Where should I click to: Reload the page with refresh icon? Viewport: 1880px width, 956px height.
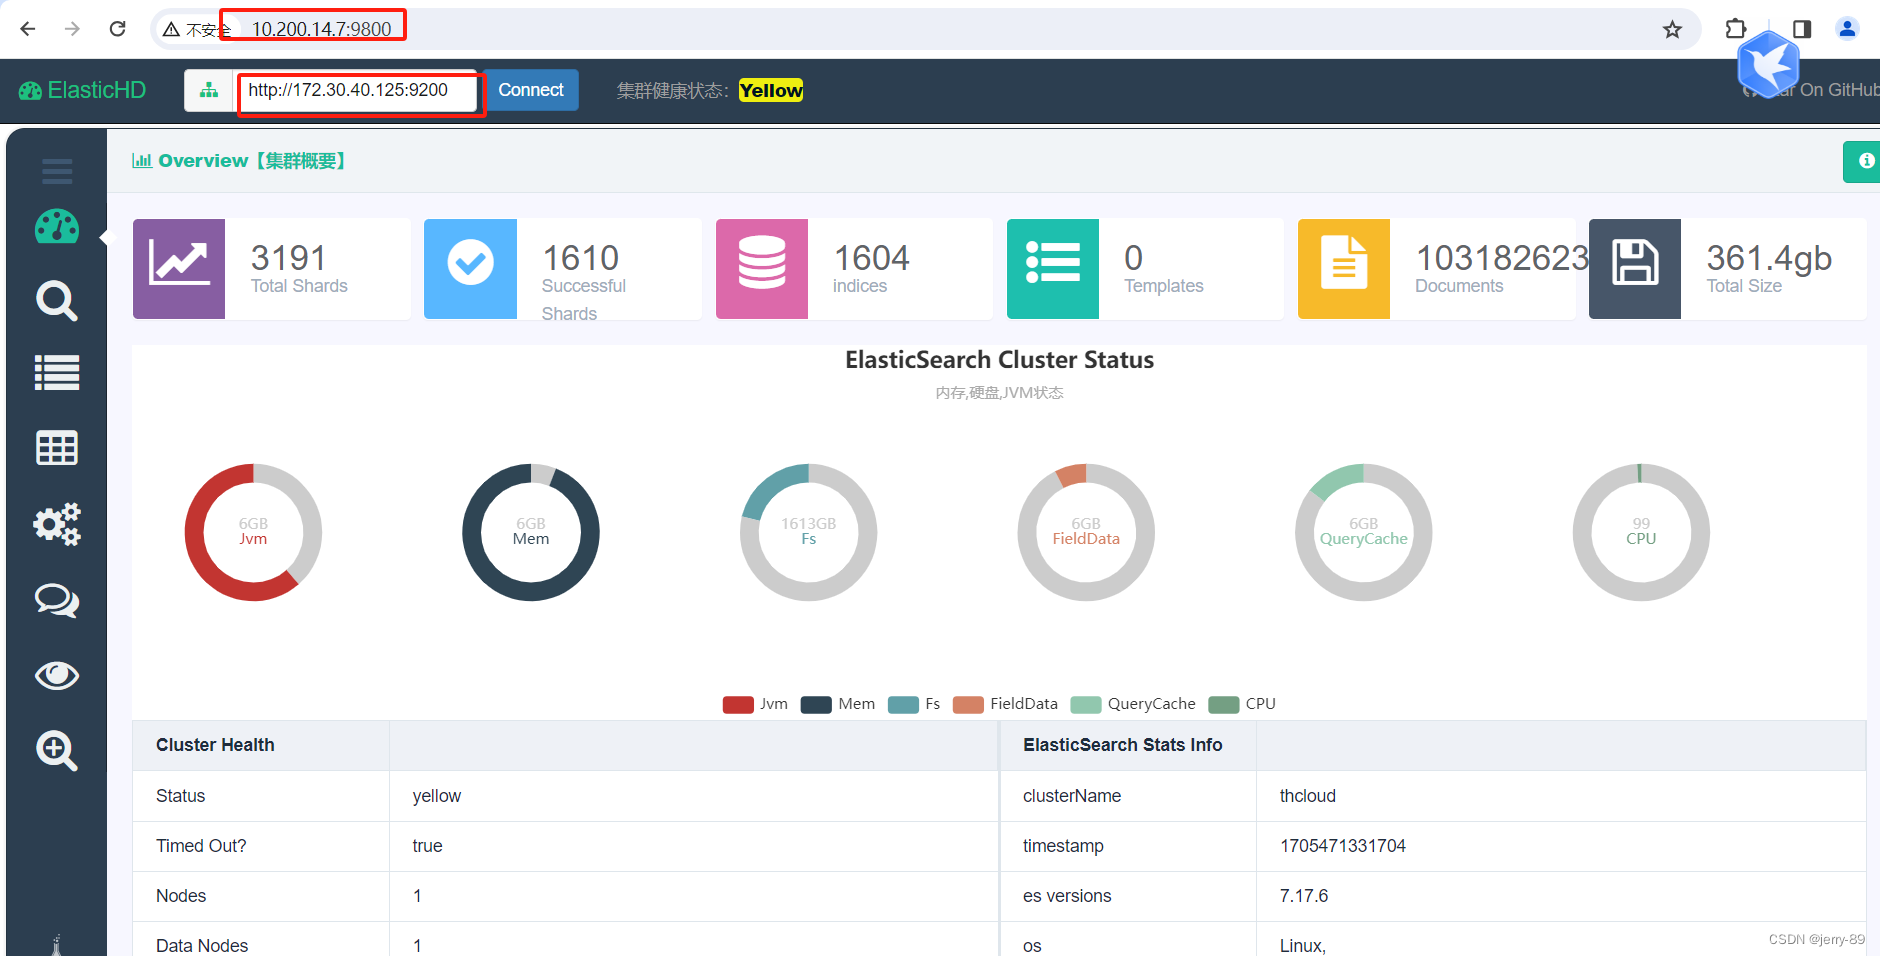[x=117, y=29]
